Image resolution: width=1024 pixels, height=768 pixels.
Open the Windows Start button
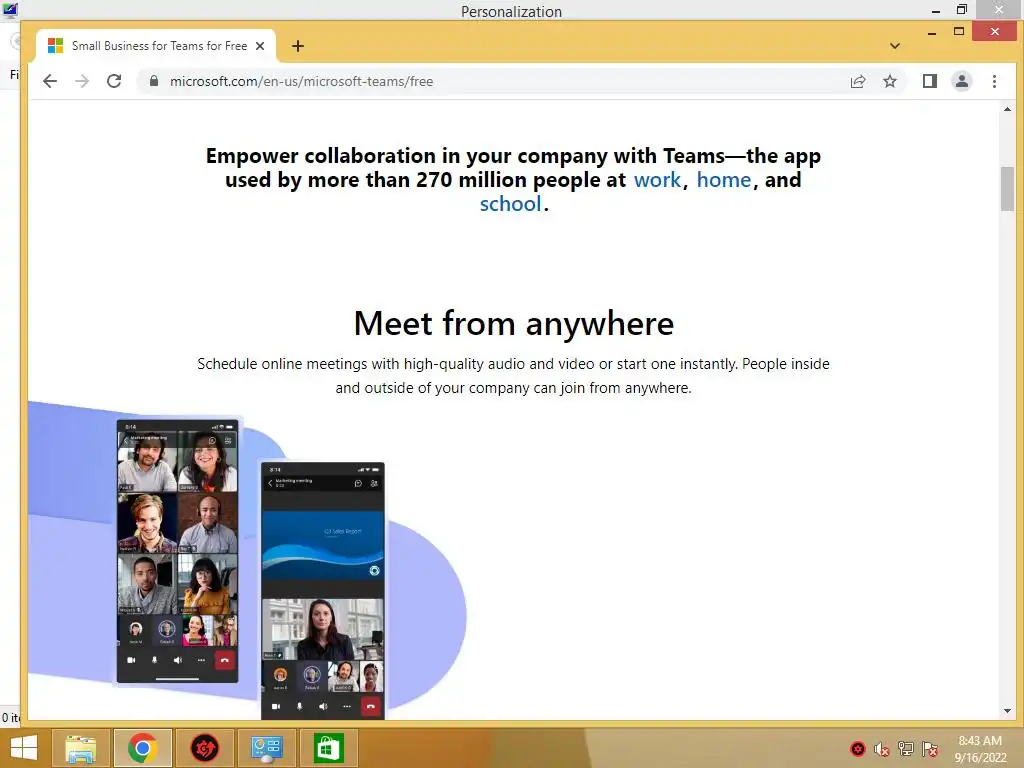(24, 748)
